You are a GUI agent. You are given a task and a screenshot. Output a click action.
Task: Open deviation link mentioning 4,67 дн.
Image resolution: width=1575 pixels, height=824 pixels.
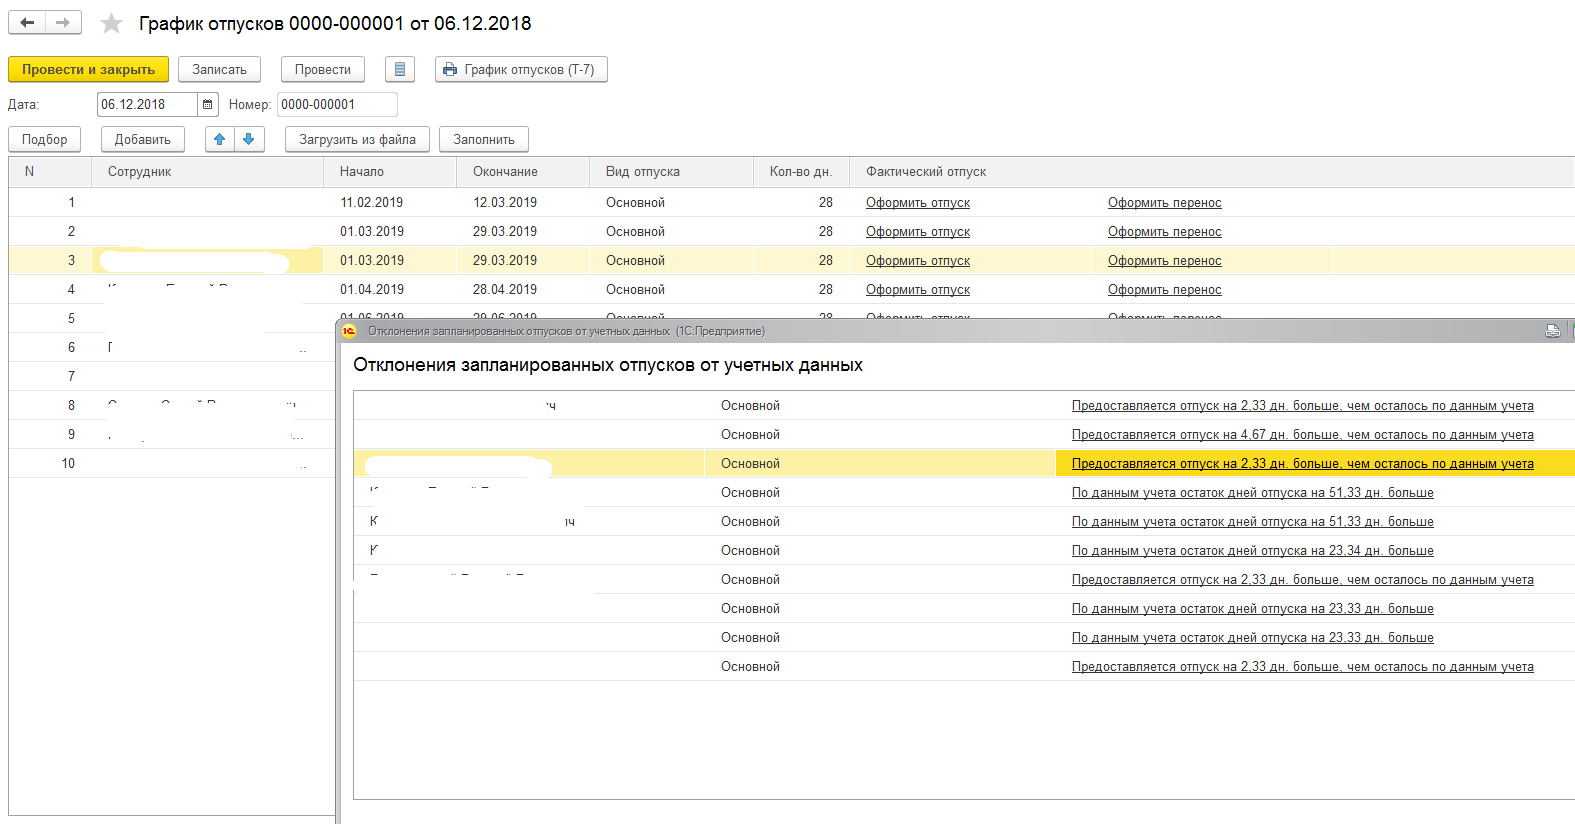point(1302,434)
